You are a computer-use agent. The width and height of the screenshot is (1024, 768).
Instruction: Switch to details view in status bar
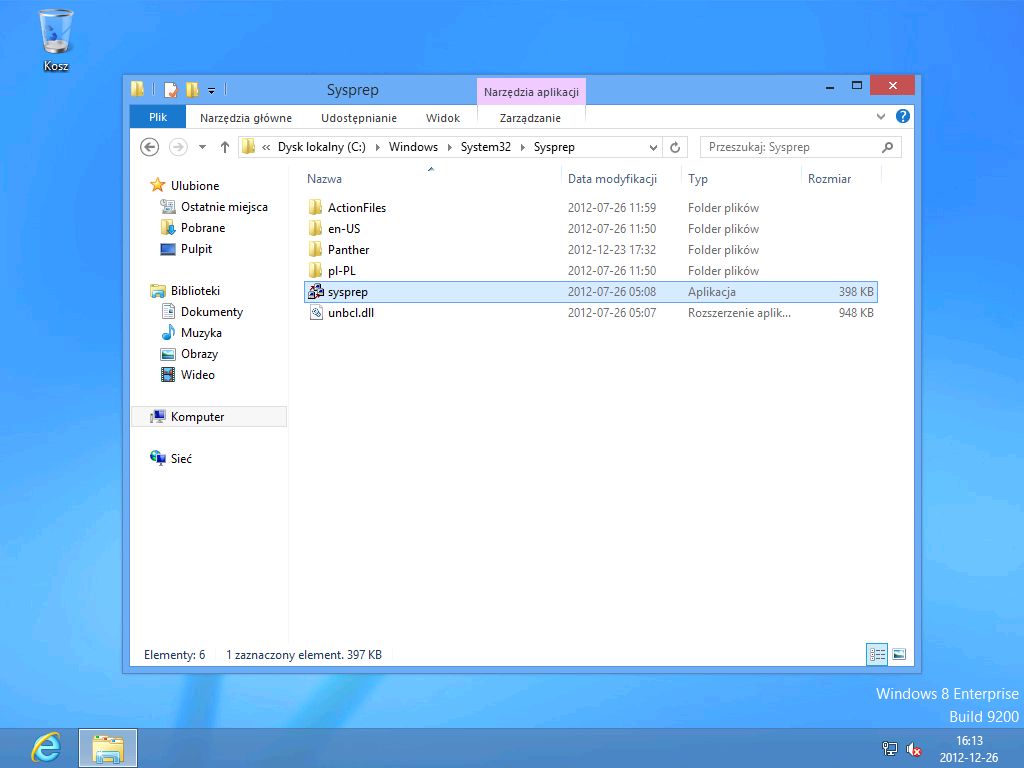tap(877, 654)
